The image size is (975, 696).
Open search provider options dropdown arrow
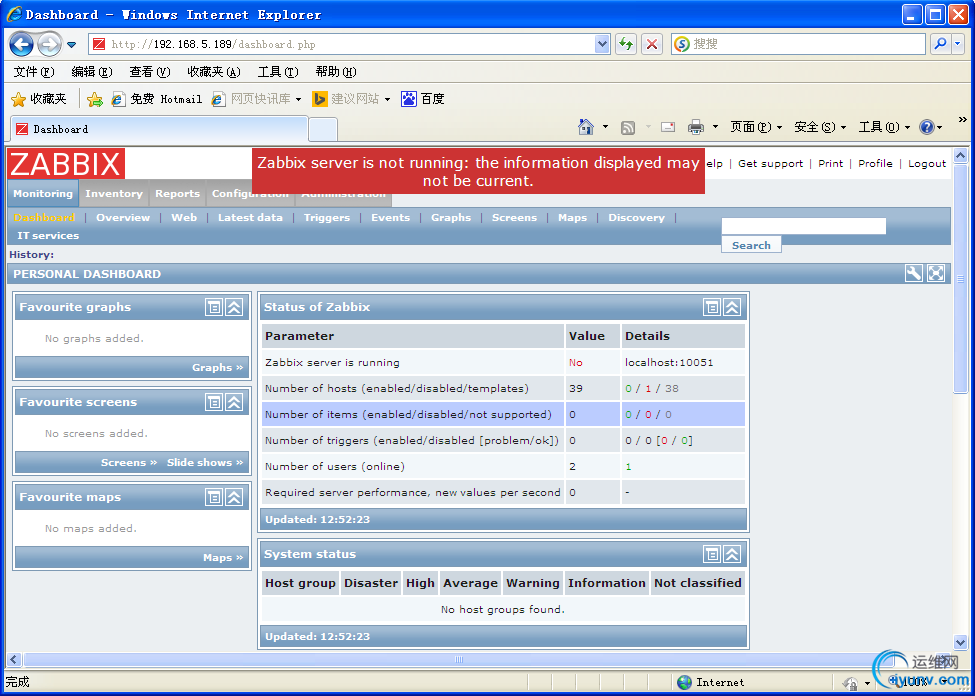tap(958, 44)
